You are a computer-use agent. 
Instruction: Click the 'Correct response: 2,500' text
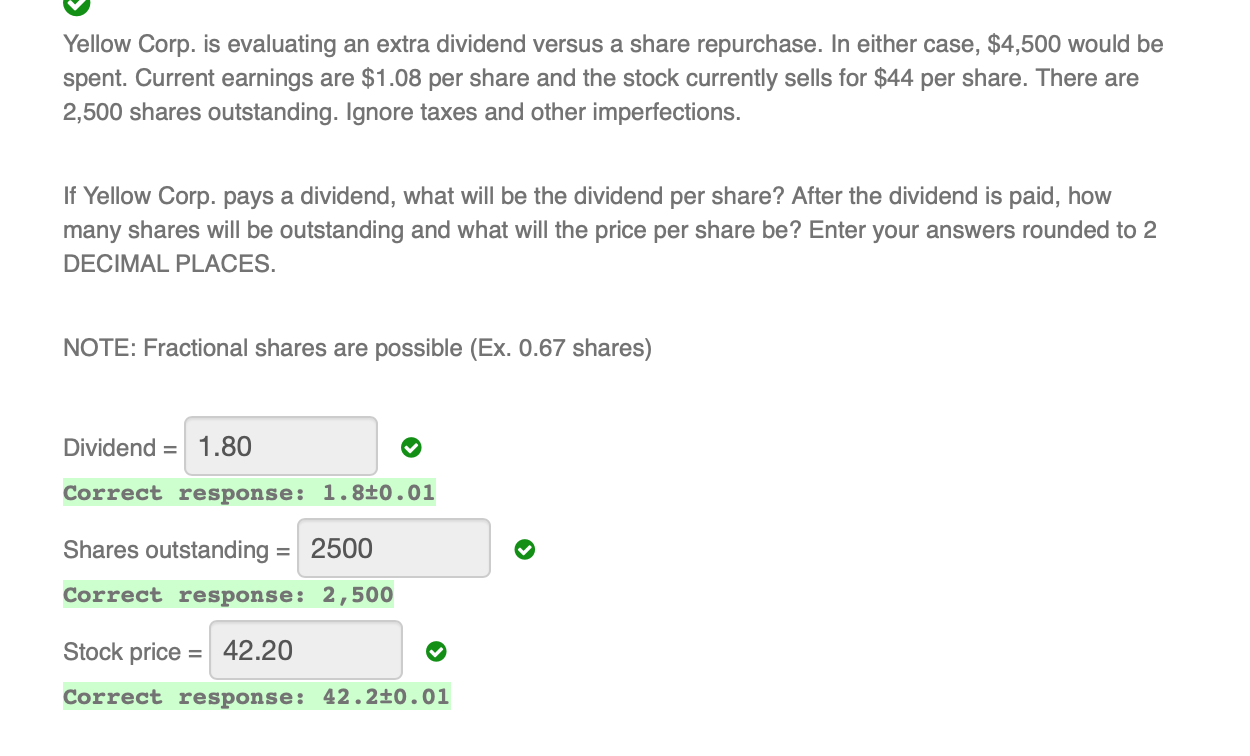[228, 594]
